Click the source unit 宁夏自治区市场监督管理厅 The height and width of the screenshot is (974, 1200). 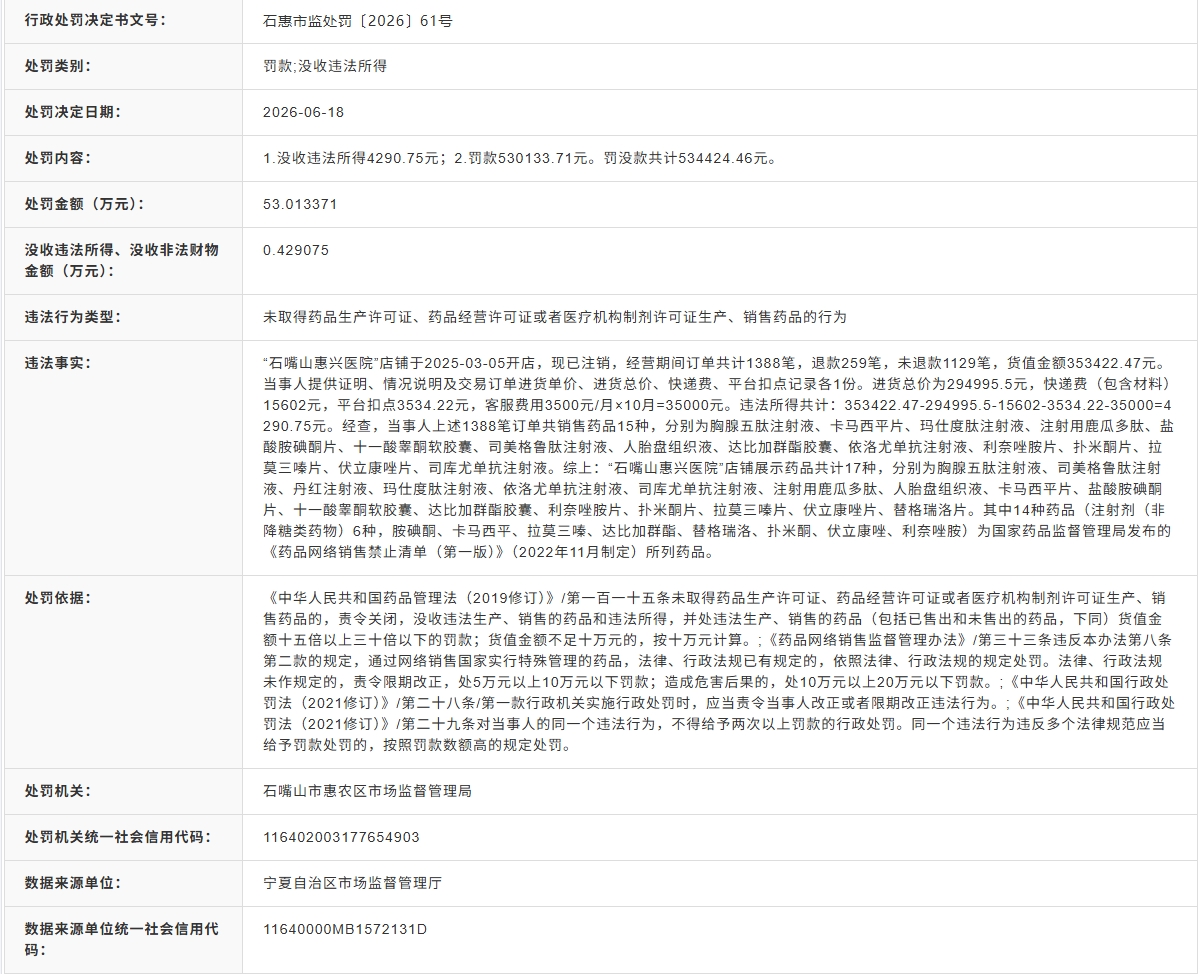pyautogui.click(x=352, y=883)
